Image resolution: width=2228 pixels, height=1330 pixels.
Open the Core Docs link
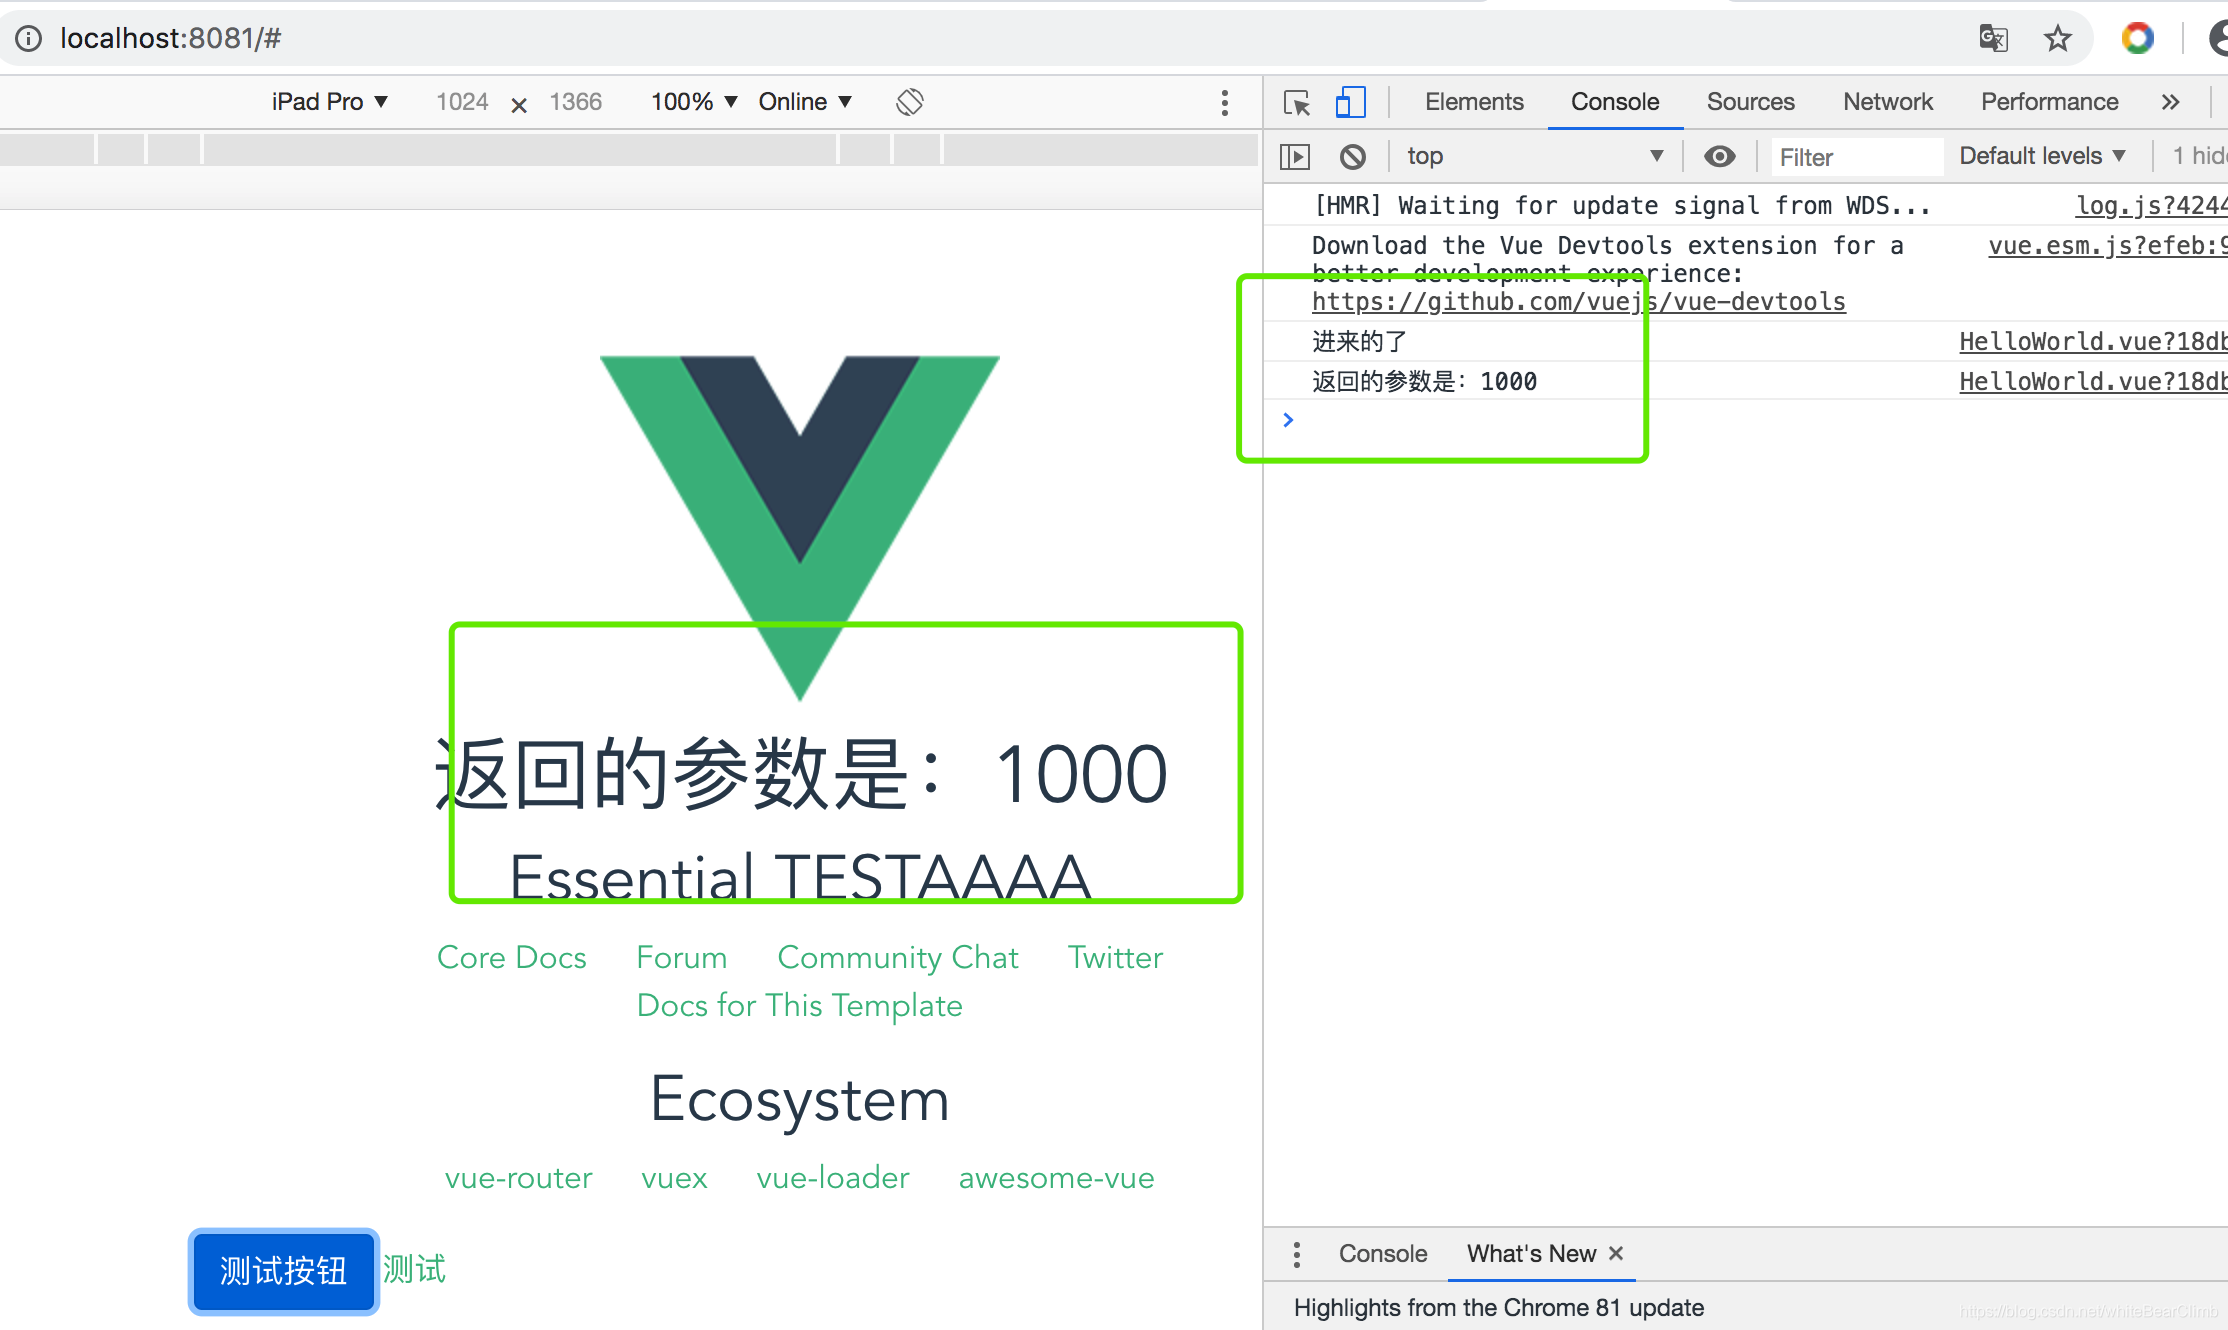coord(512,957)
